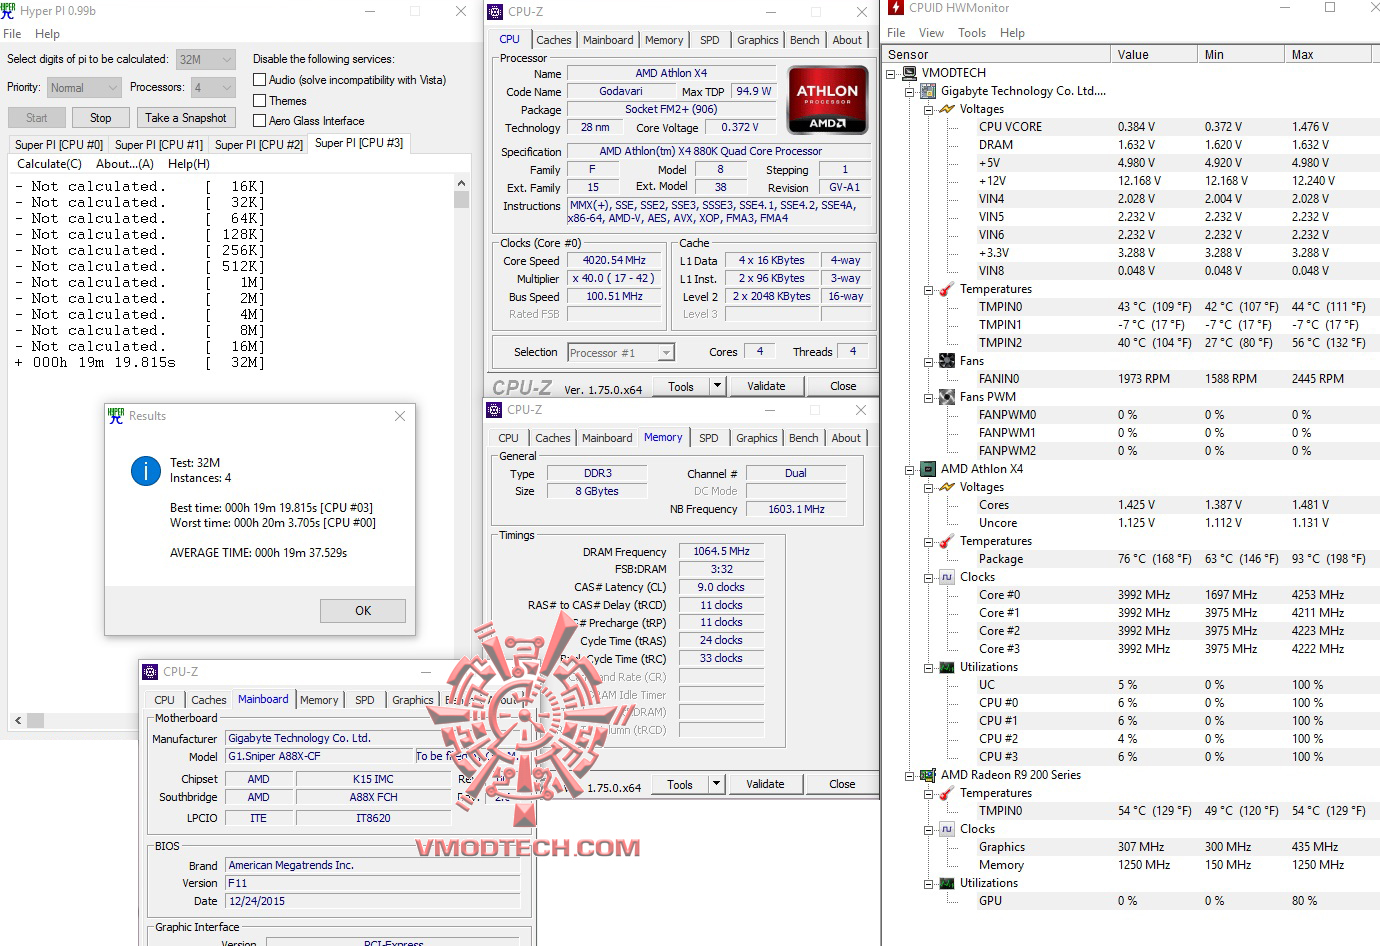Click the BIOS date field 12/24/2015
Viewport: 1380px width, 946px height.
373,901
